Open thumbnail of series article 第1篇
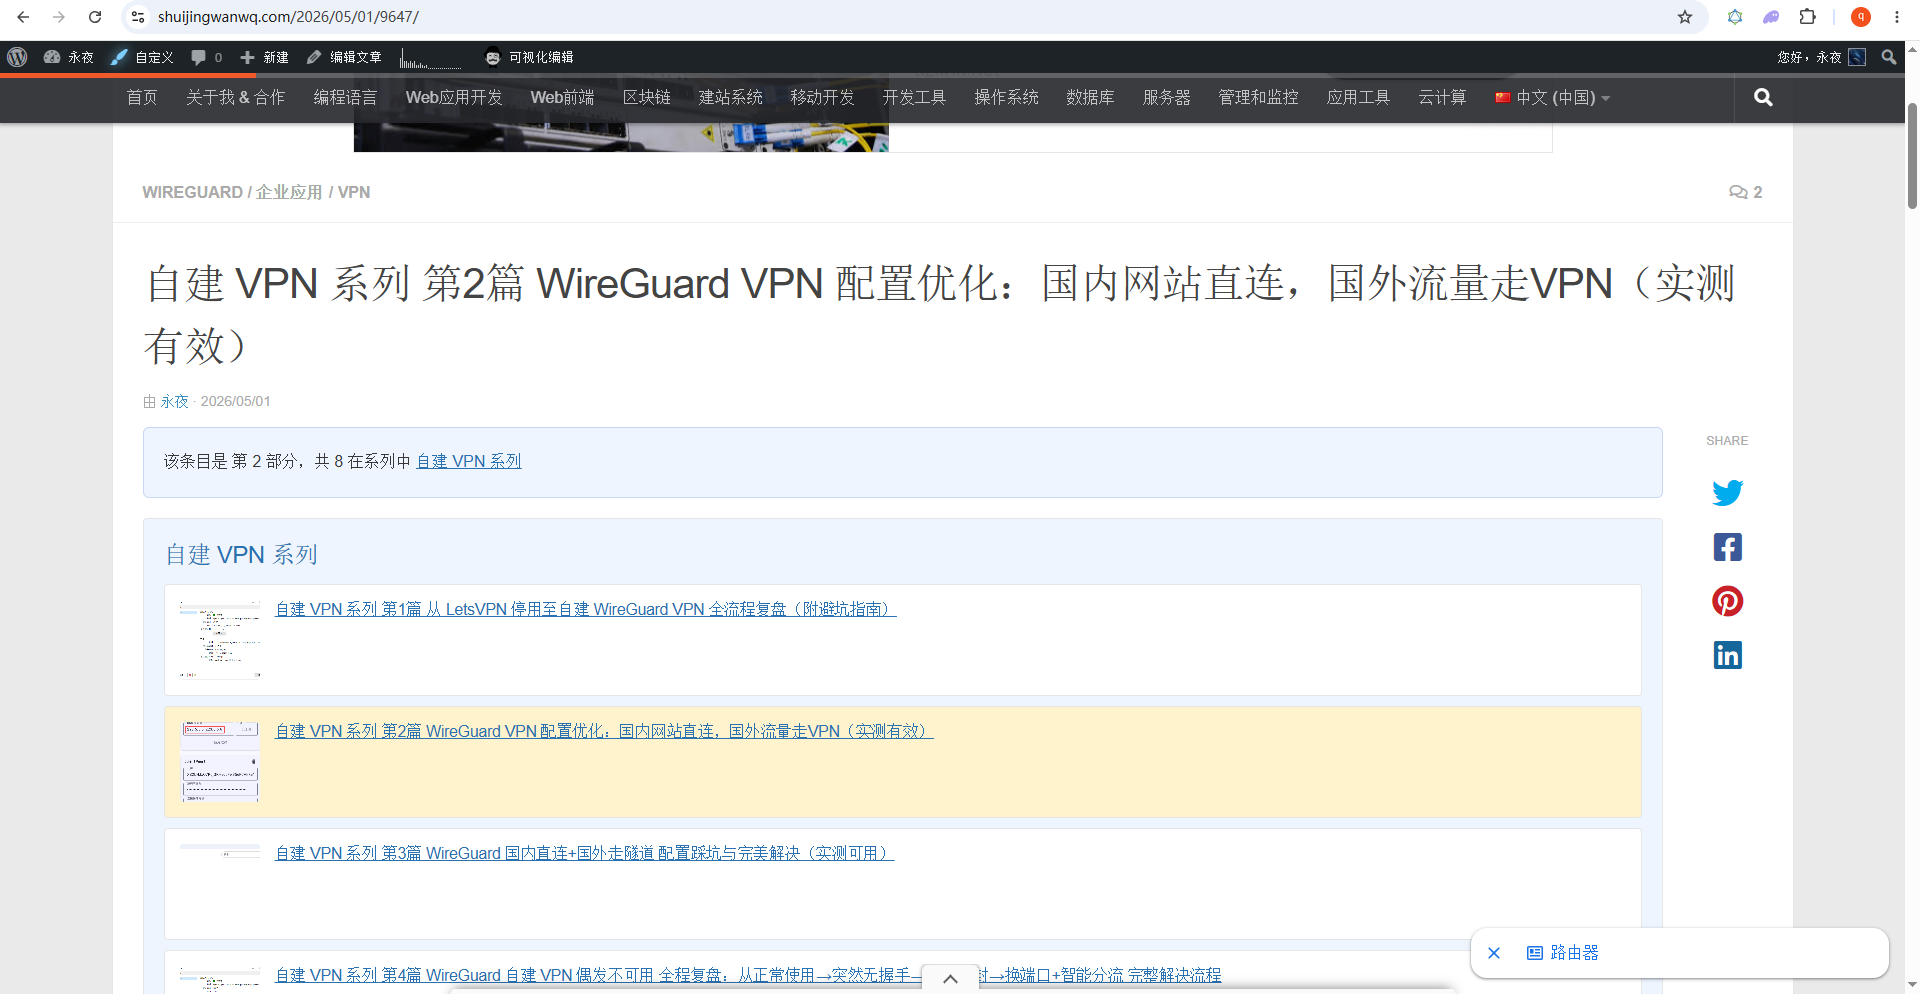 [x=220, y=640]
